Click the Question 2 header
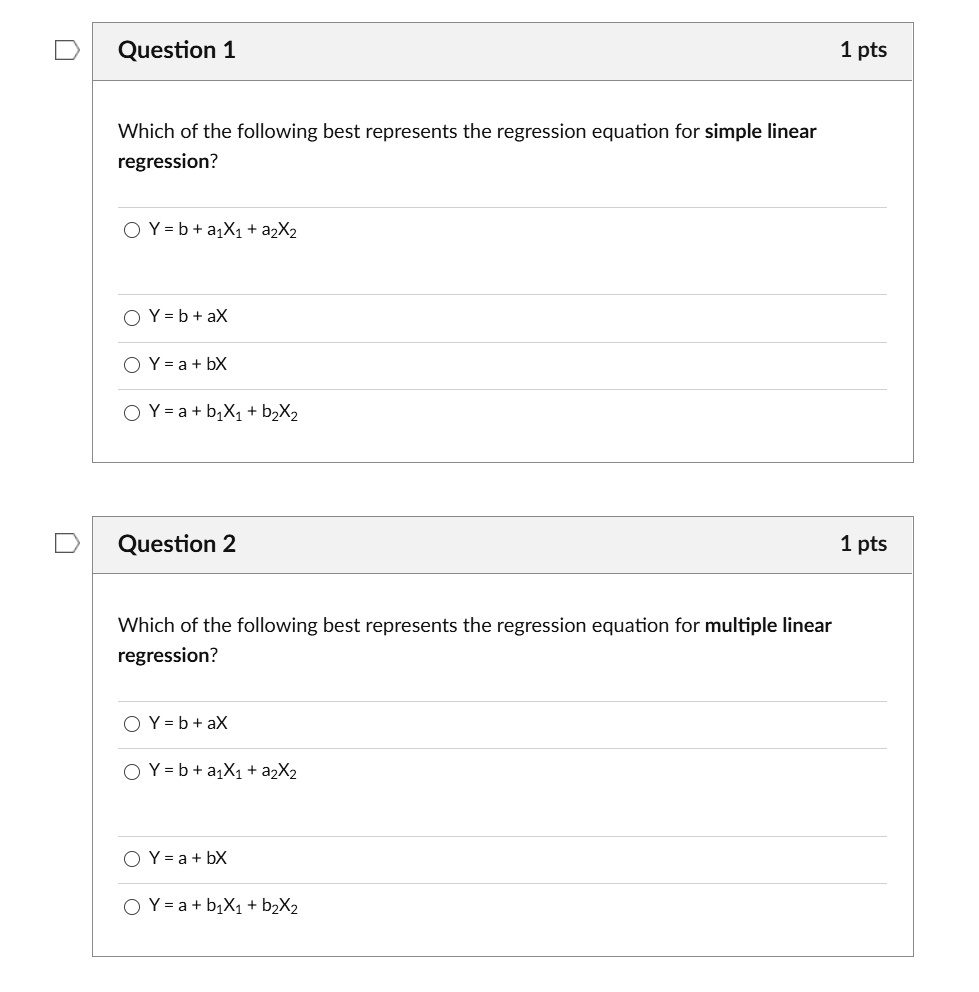Viewport: 979px width, 992px height. [x=177, y=543]
